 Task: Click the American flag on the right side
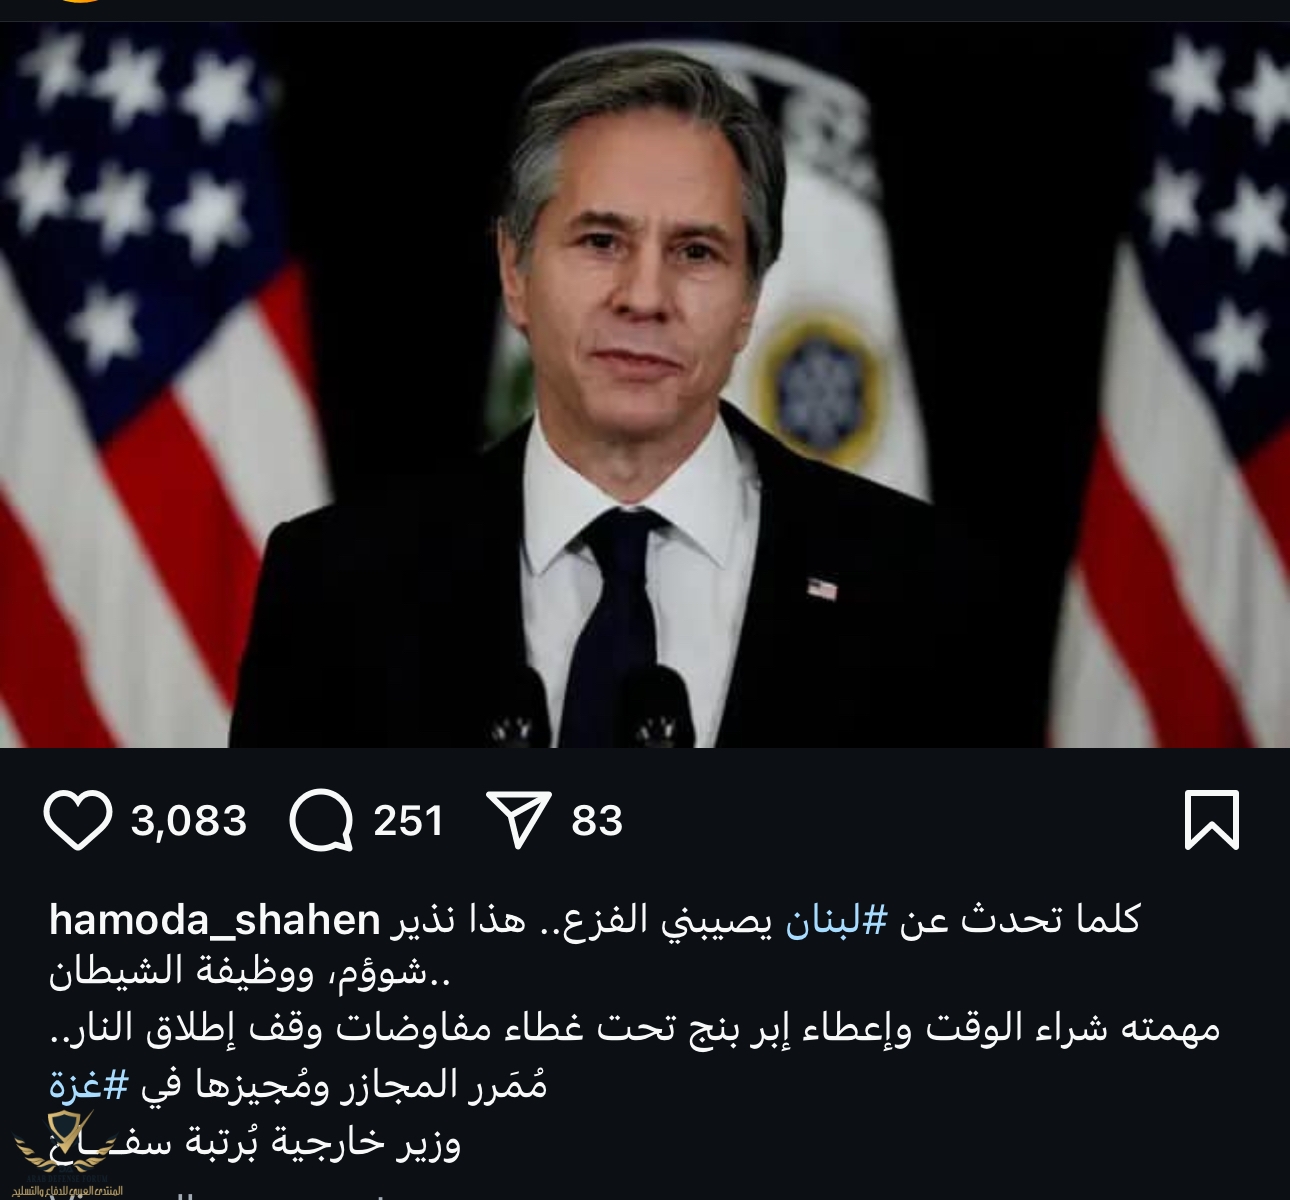tap(1175, 385)
